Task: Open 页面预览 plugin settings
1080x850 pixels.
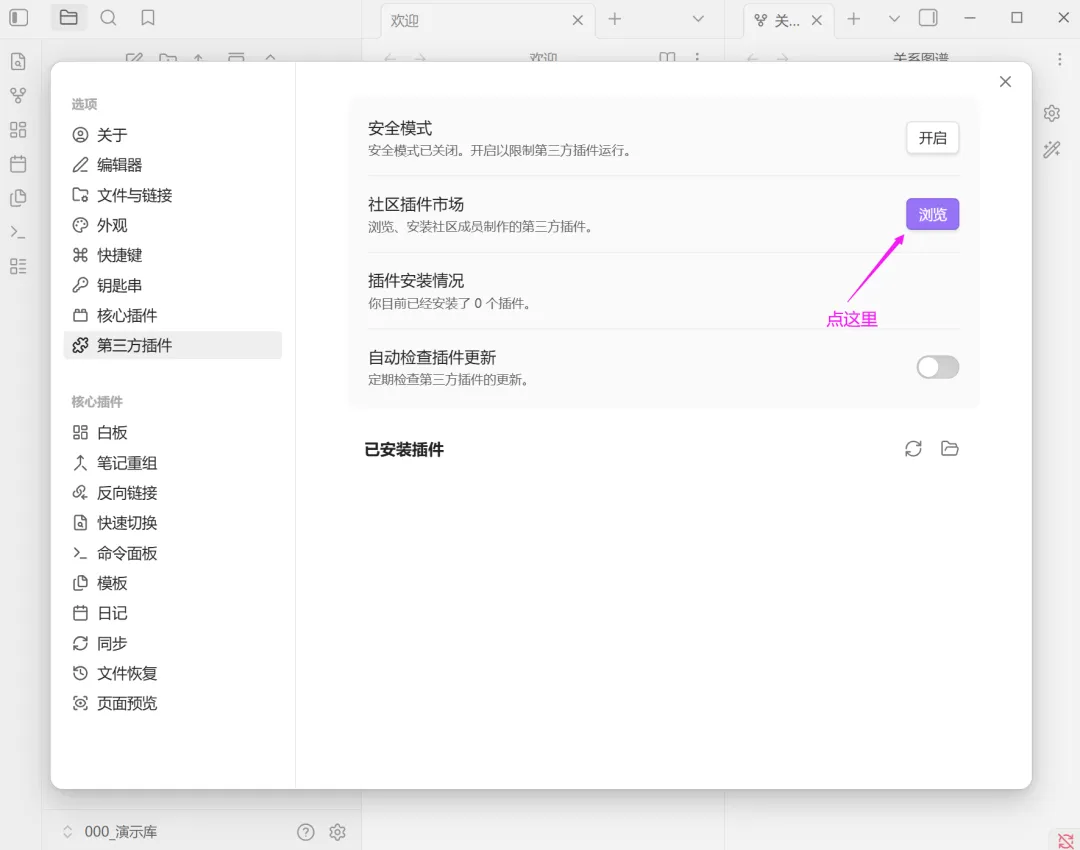Action: point(172,703)
